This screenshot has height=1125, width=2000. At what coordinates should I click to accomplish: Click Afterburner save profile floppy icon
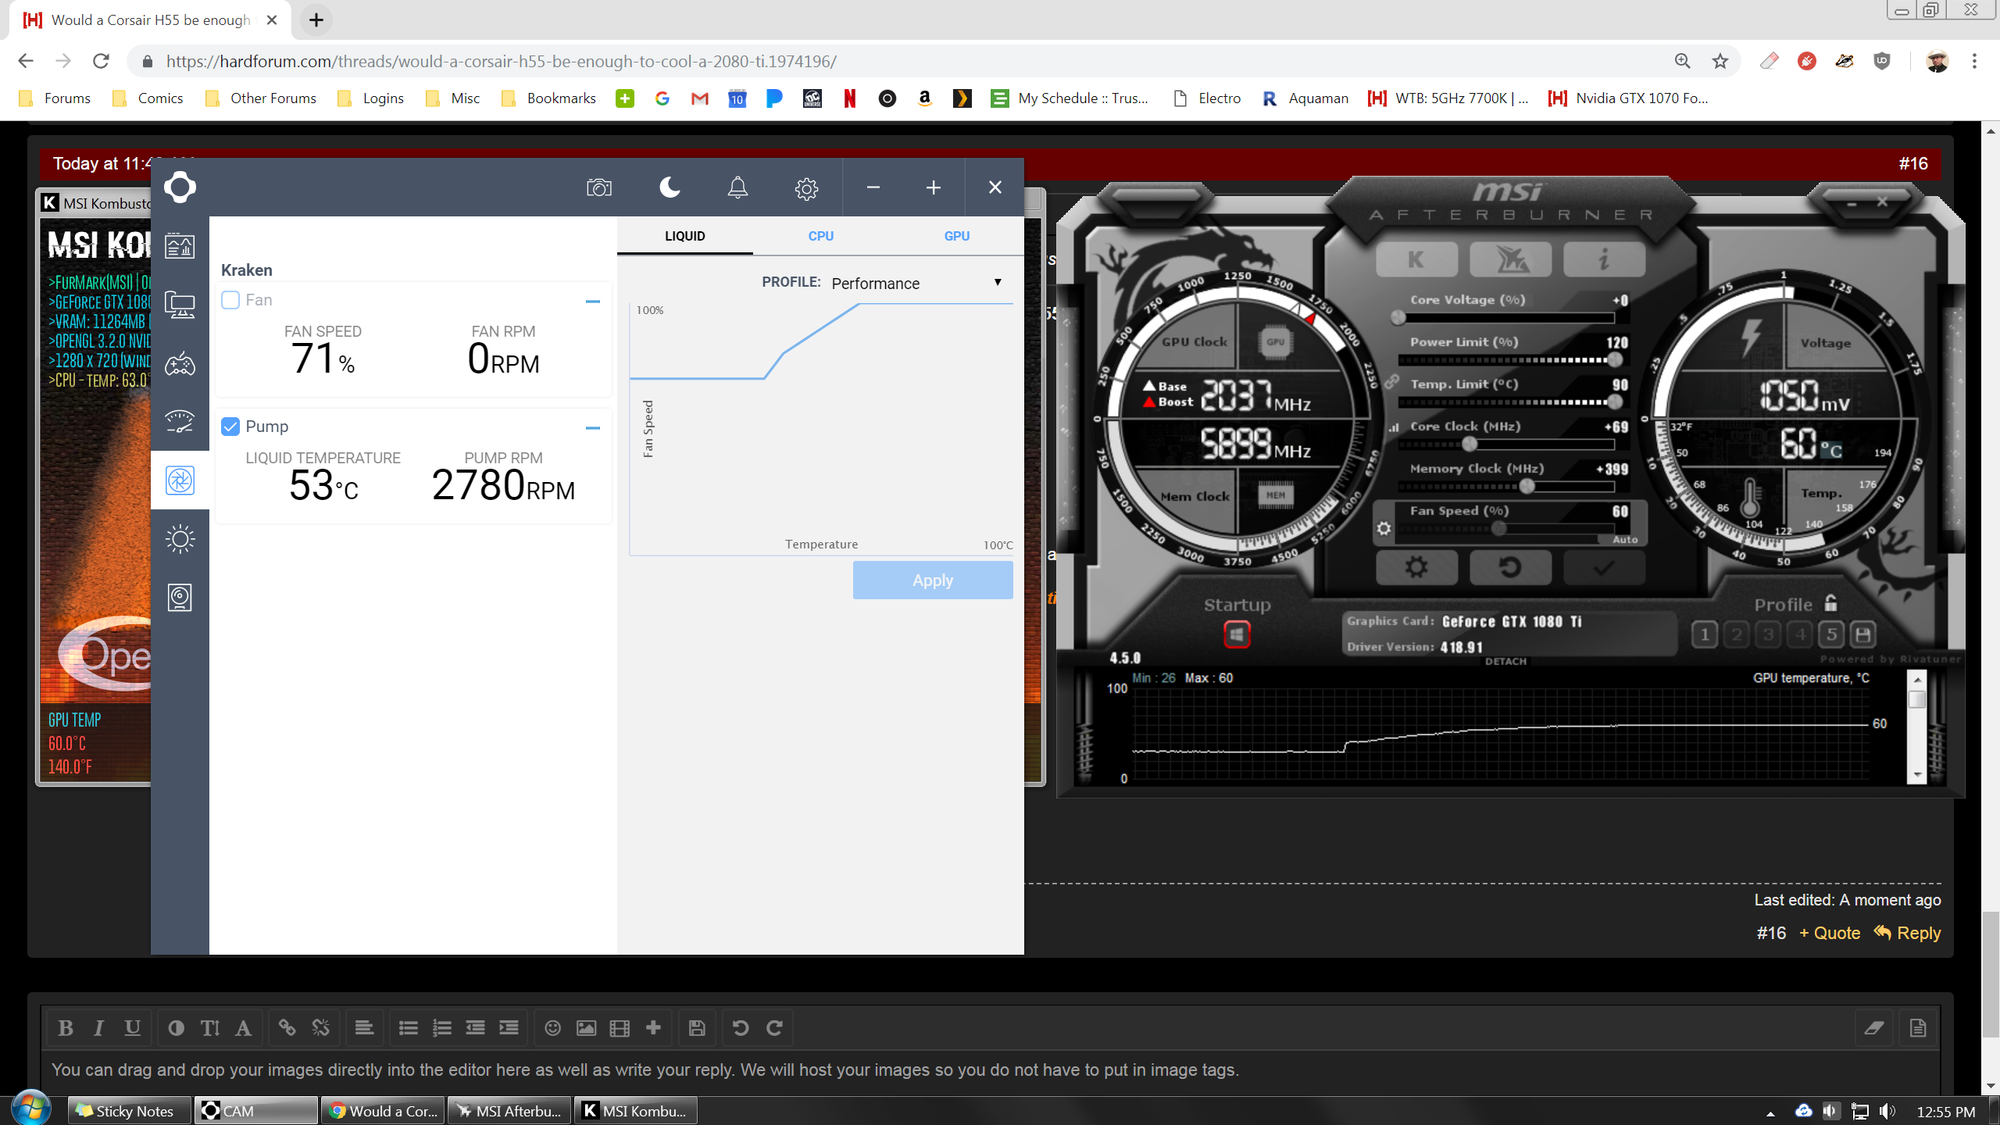[x=1863, y=634]
